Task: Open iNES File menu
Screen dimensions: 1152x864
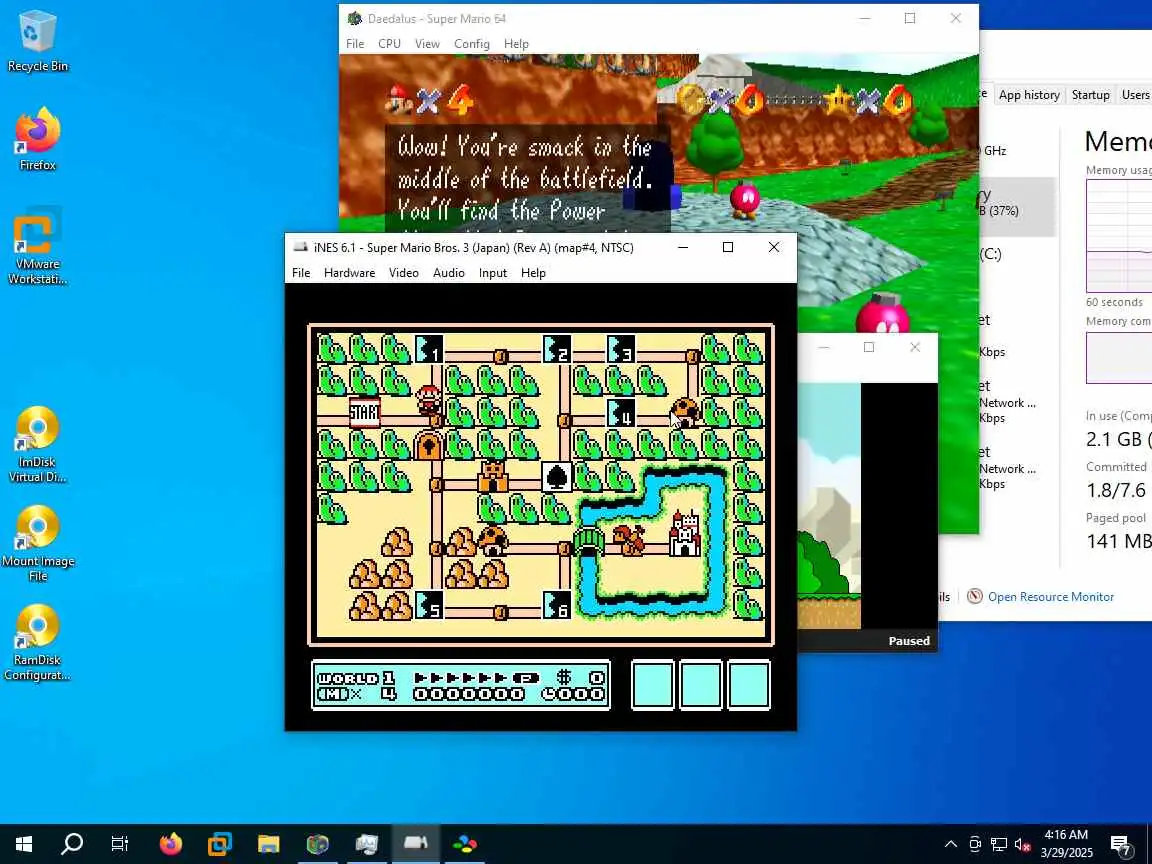Action: [301, 273]
